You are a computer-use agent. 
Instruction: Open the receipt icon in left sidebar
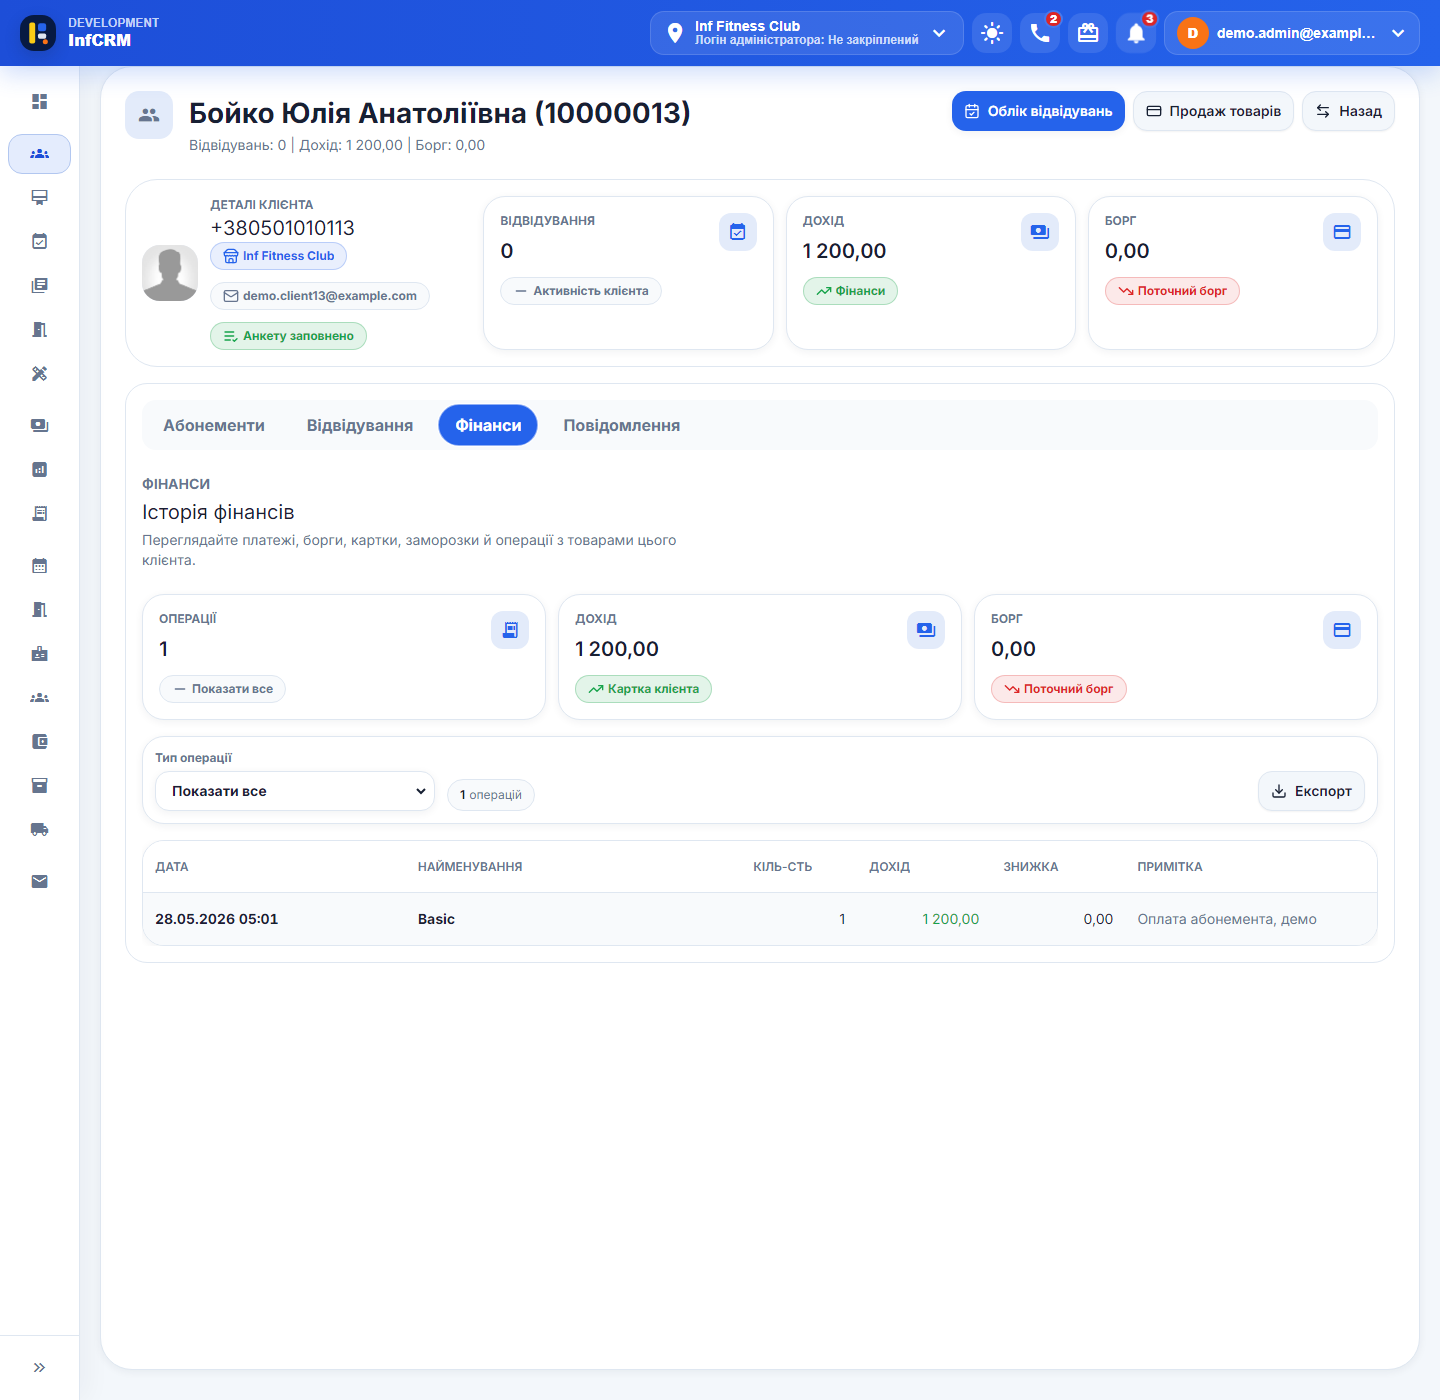click(39, 513)
